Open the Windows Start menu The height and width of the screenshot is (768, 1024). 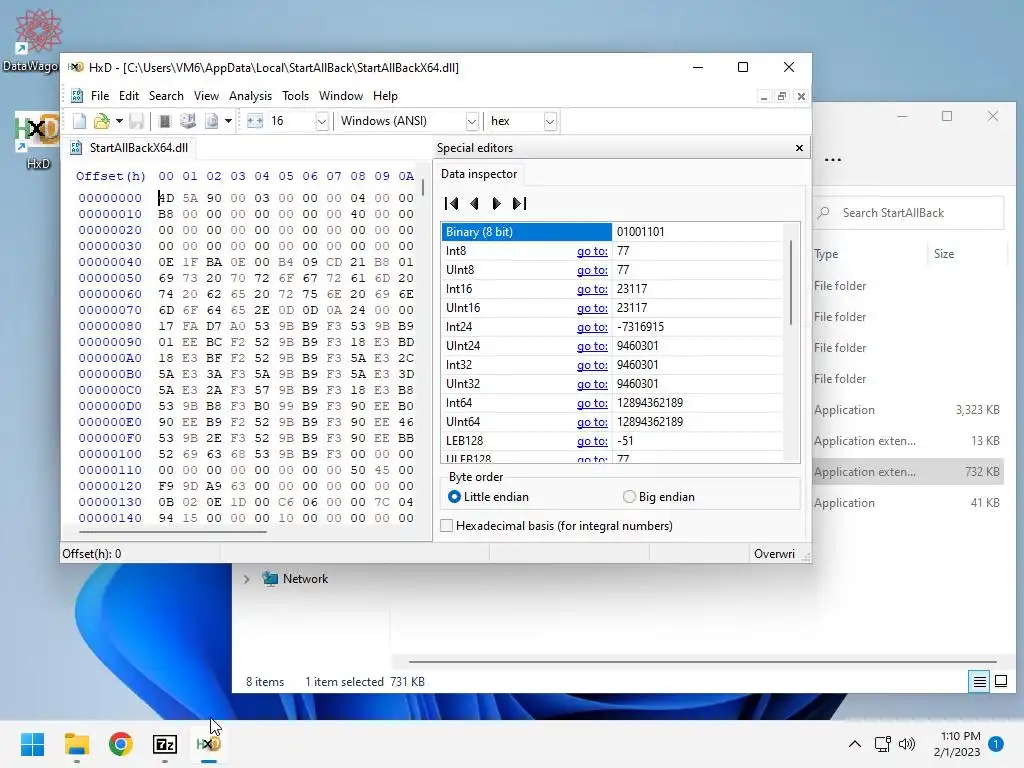[33, 744]
